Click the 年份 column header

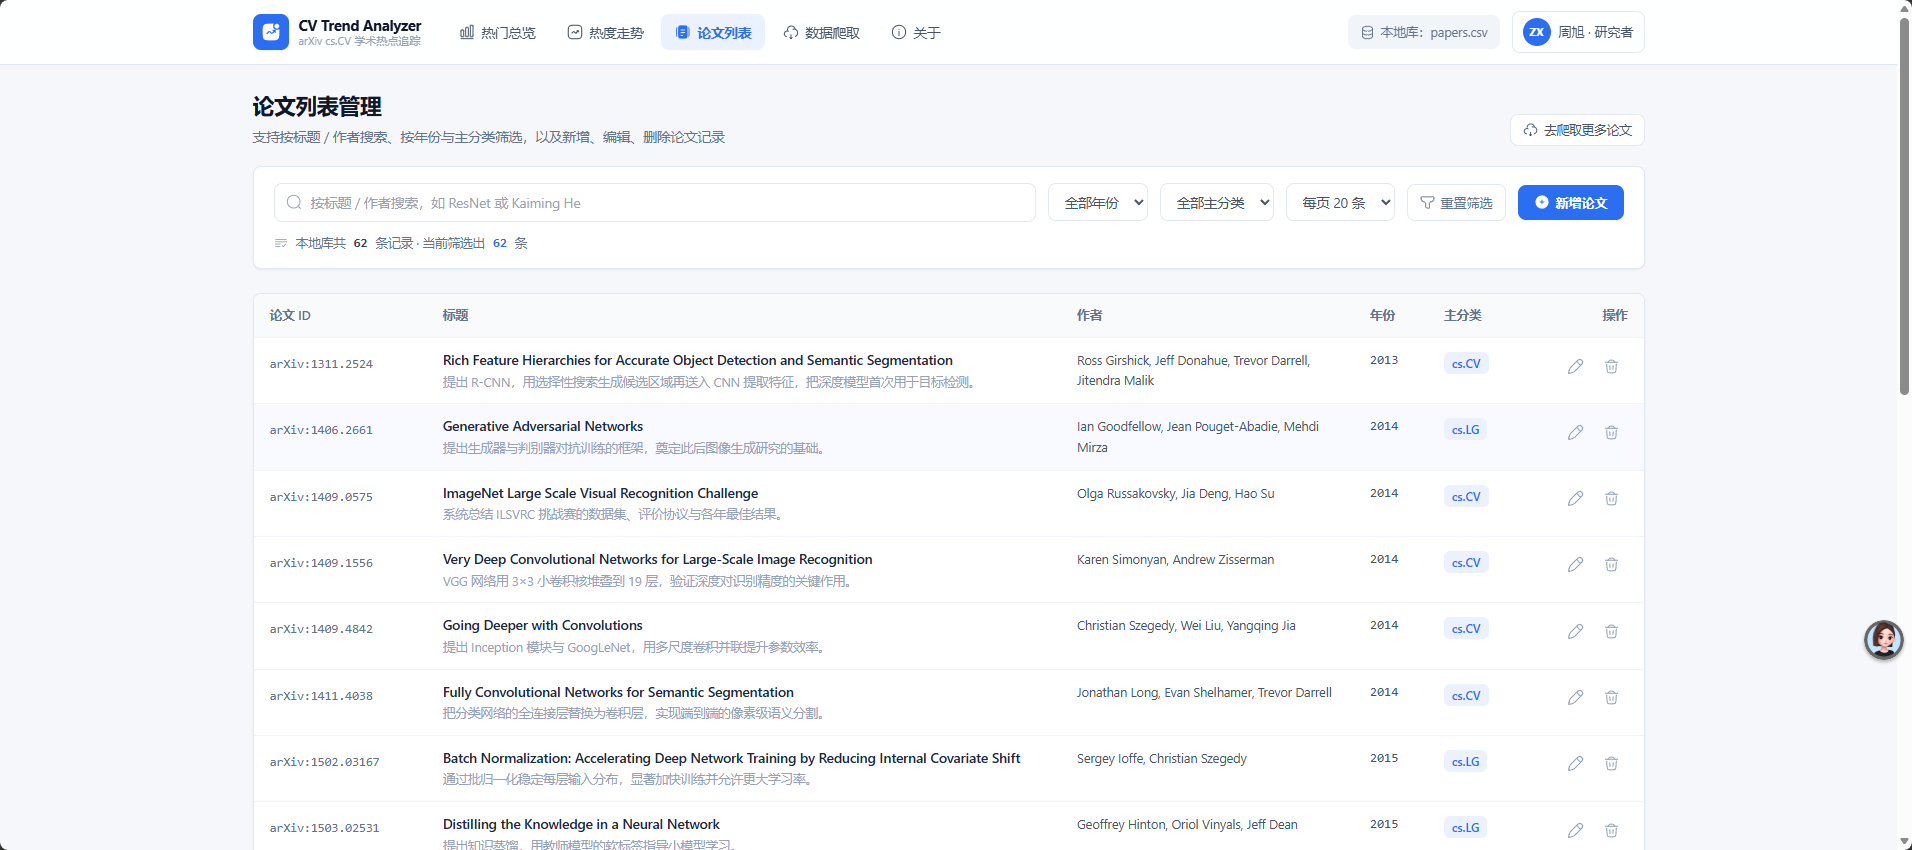coord(1382,315)
